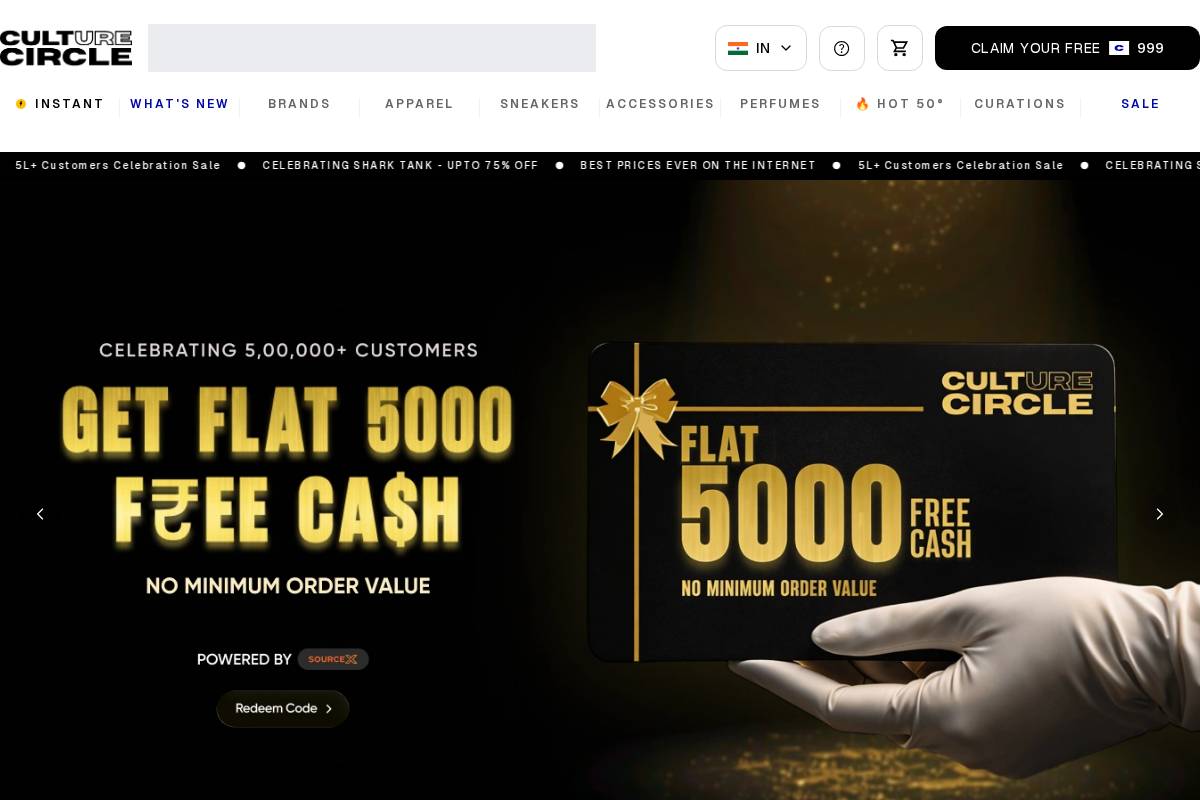Click the India flag icon
The height and width of the screenshot is (800, 1200).
tap(738, 48)
